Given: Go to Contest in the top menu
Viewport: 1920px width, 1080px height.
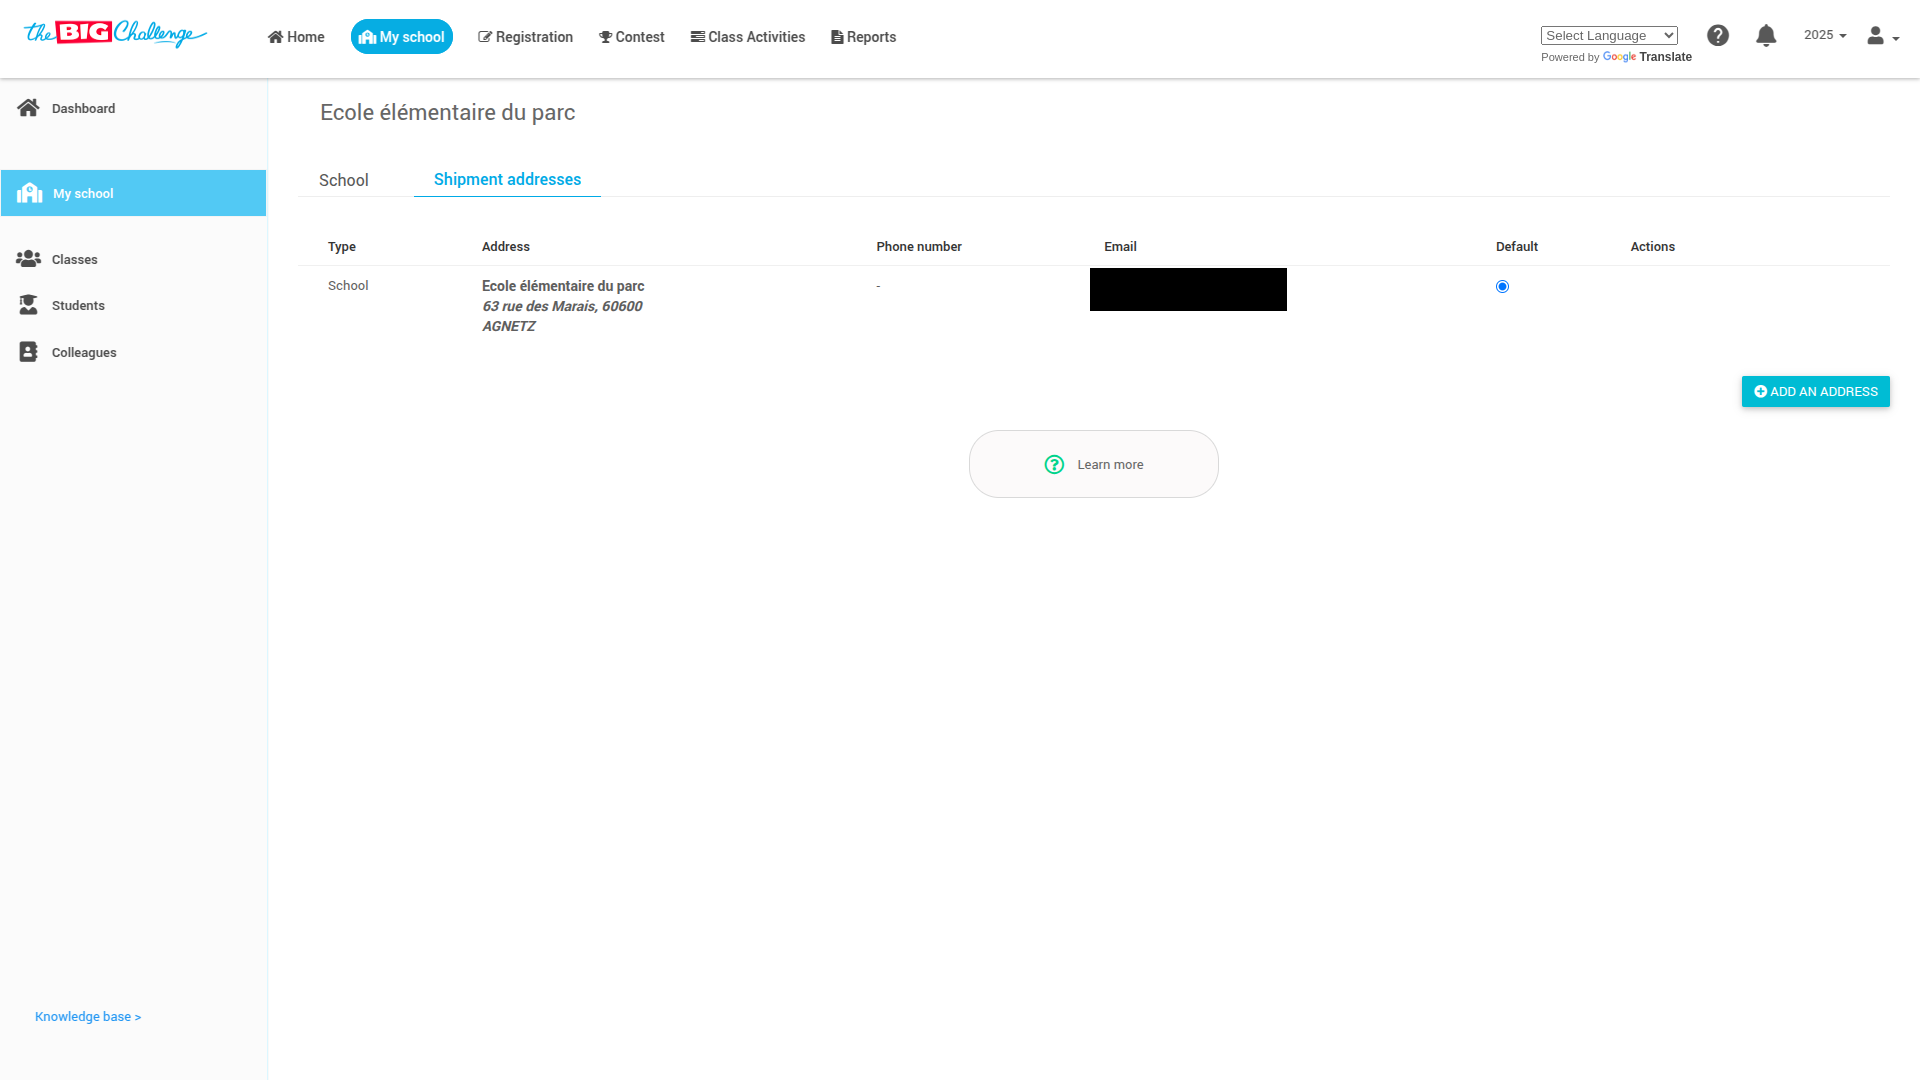Looking at the screenshot, I should pos(631,37).
